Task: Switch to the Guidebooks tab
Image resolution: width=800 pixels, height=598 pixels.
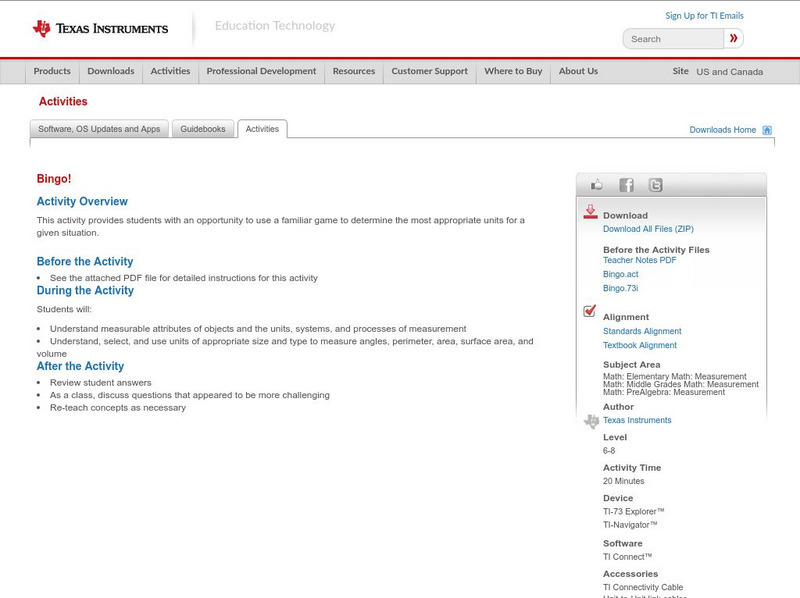Action: pos(203,129)
